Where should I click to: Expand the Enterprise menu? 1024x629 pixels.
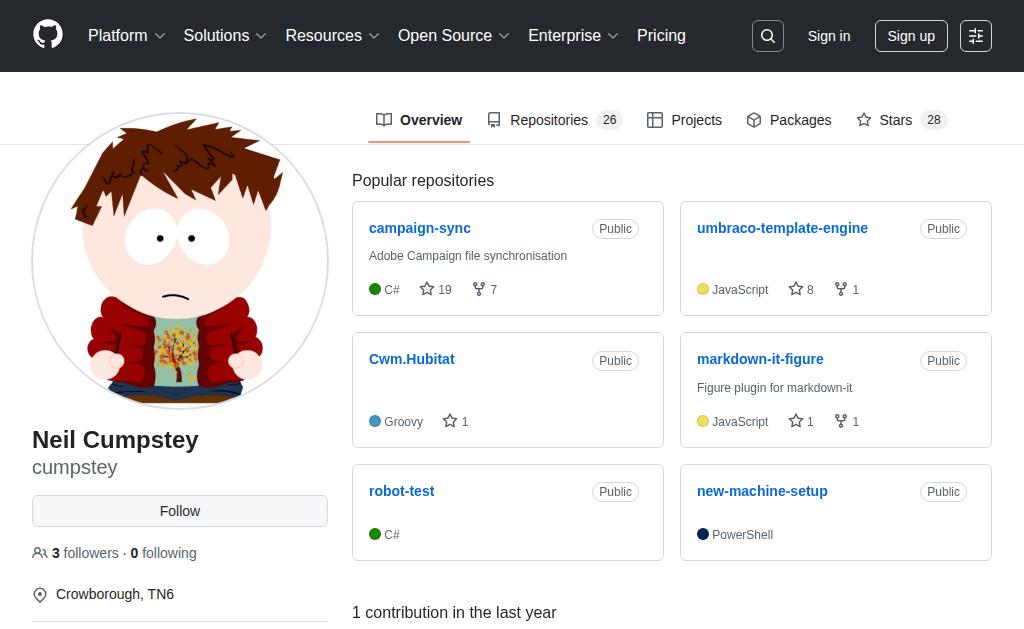pos(573,35)
